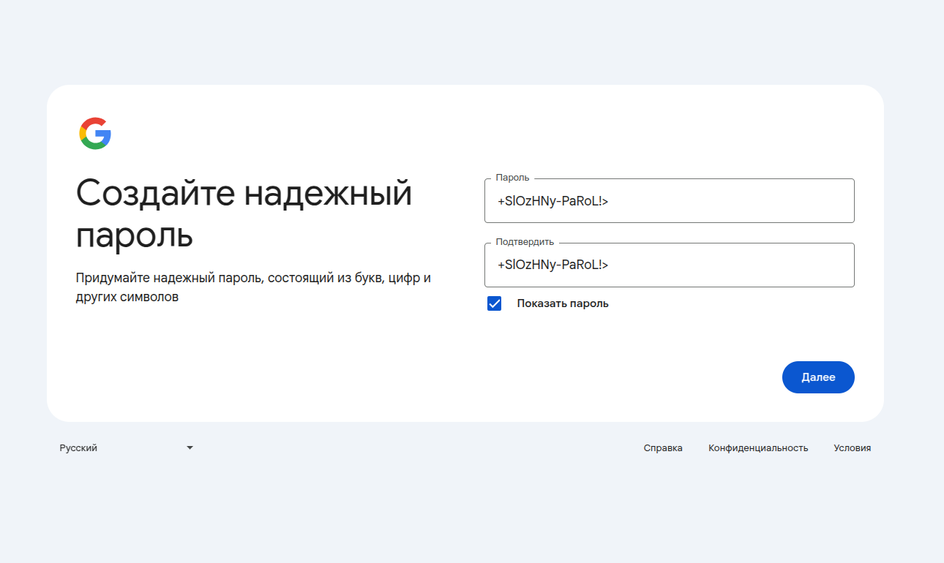The image size is (944, 563).
Task: Click the Google logo icon
Action: [x=95, y=133]
